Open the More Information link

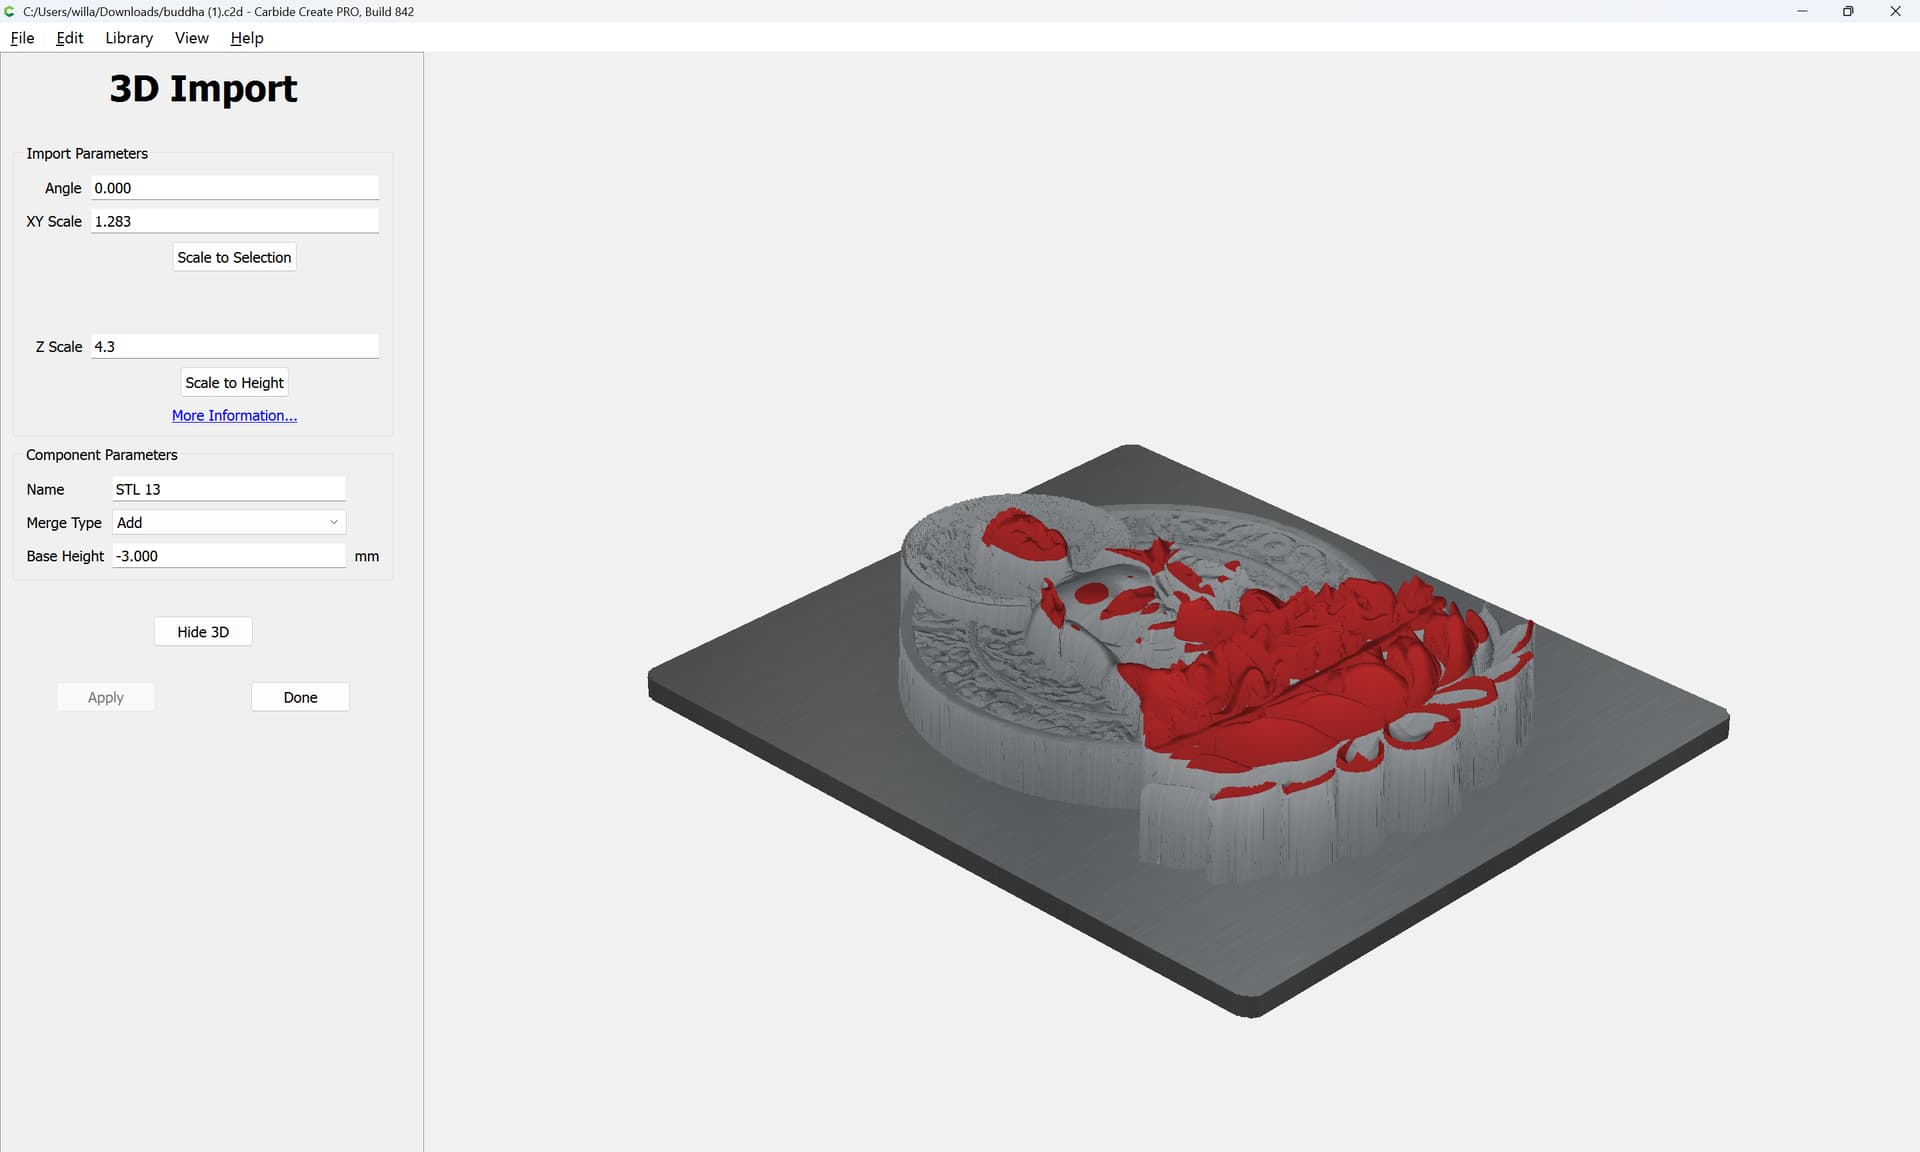point(234,415)
